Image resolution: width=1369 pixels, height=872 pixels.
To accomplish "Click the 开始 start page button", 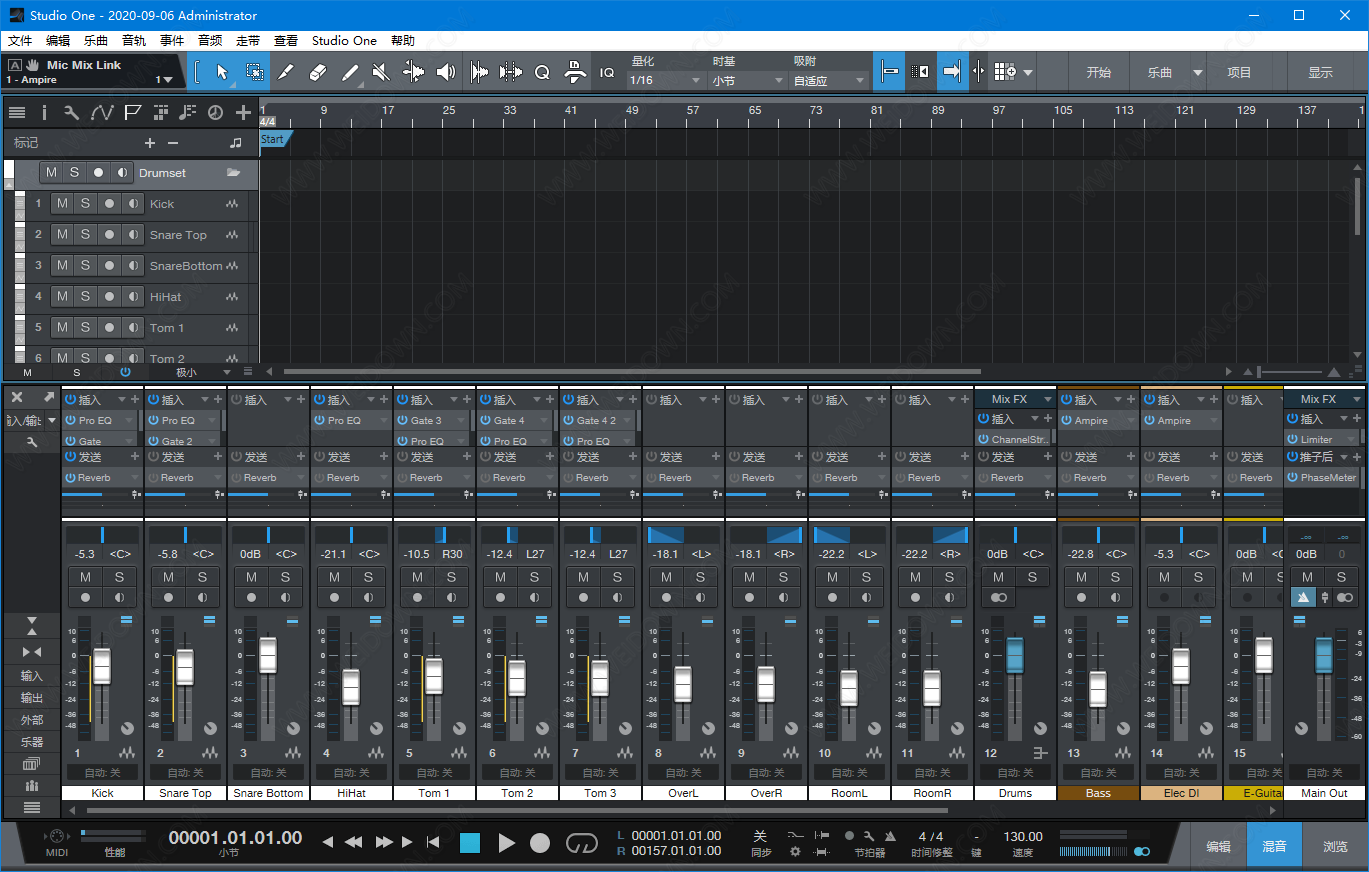I will 1099,73.
